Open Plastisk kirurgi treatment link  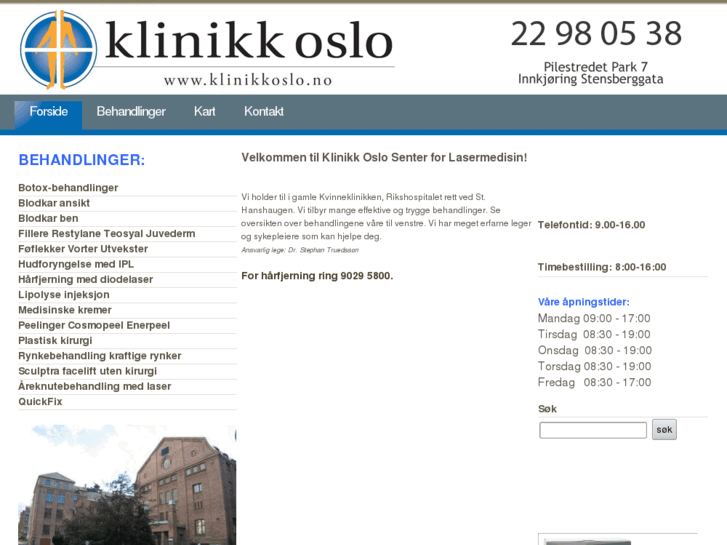55,341
